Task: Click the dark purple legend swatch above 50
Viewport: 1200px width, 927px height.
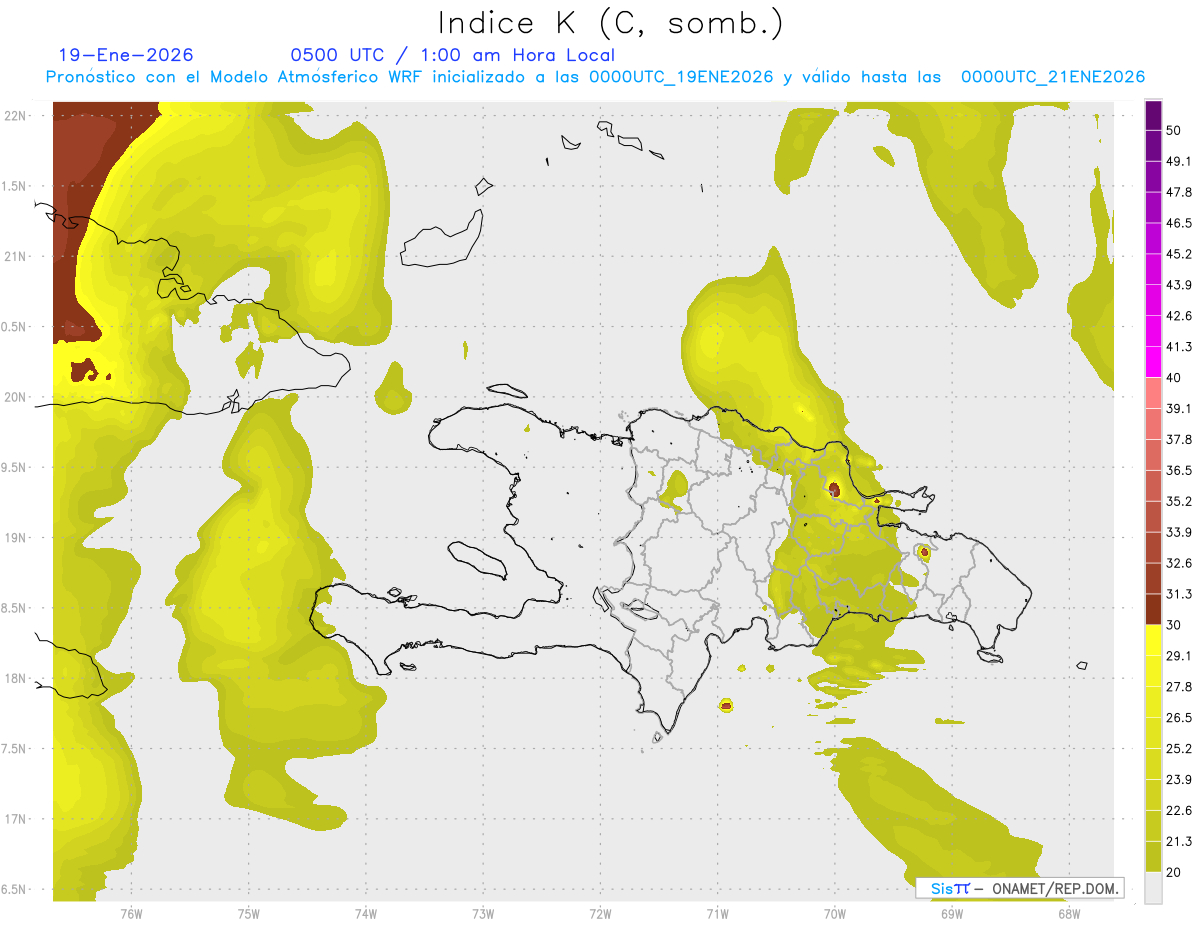Action: [x=1153, y=115]
